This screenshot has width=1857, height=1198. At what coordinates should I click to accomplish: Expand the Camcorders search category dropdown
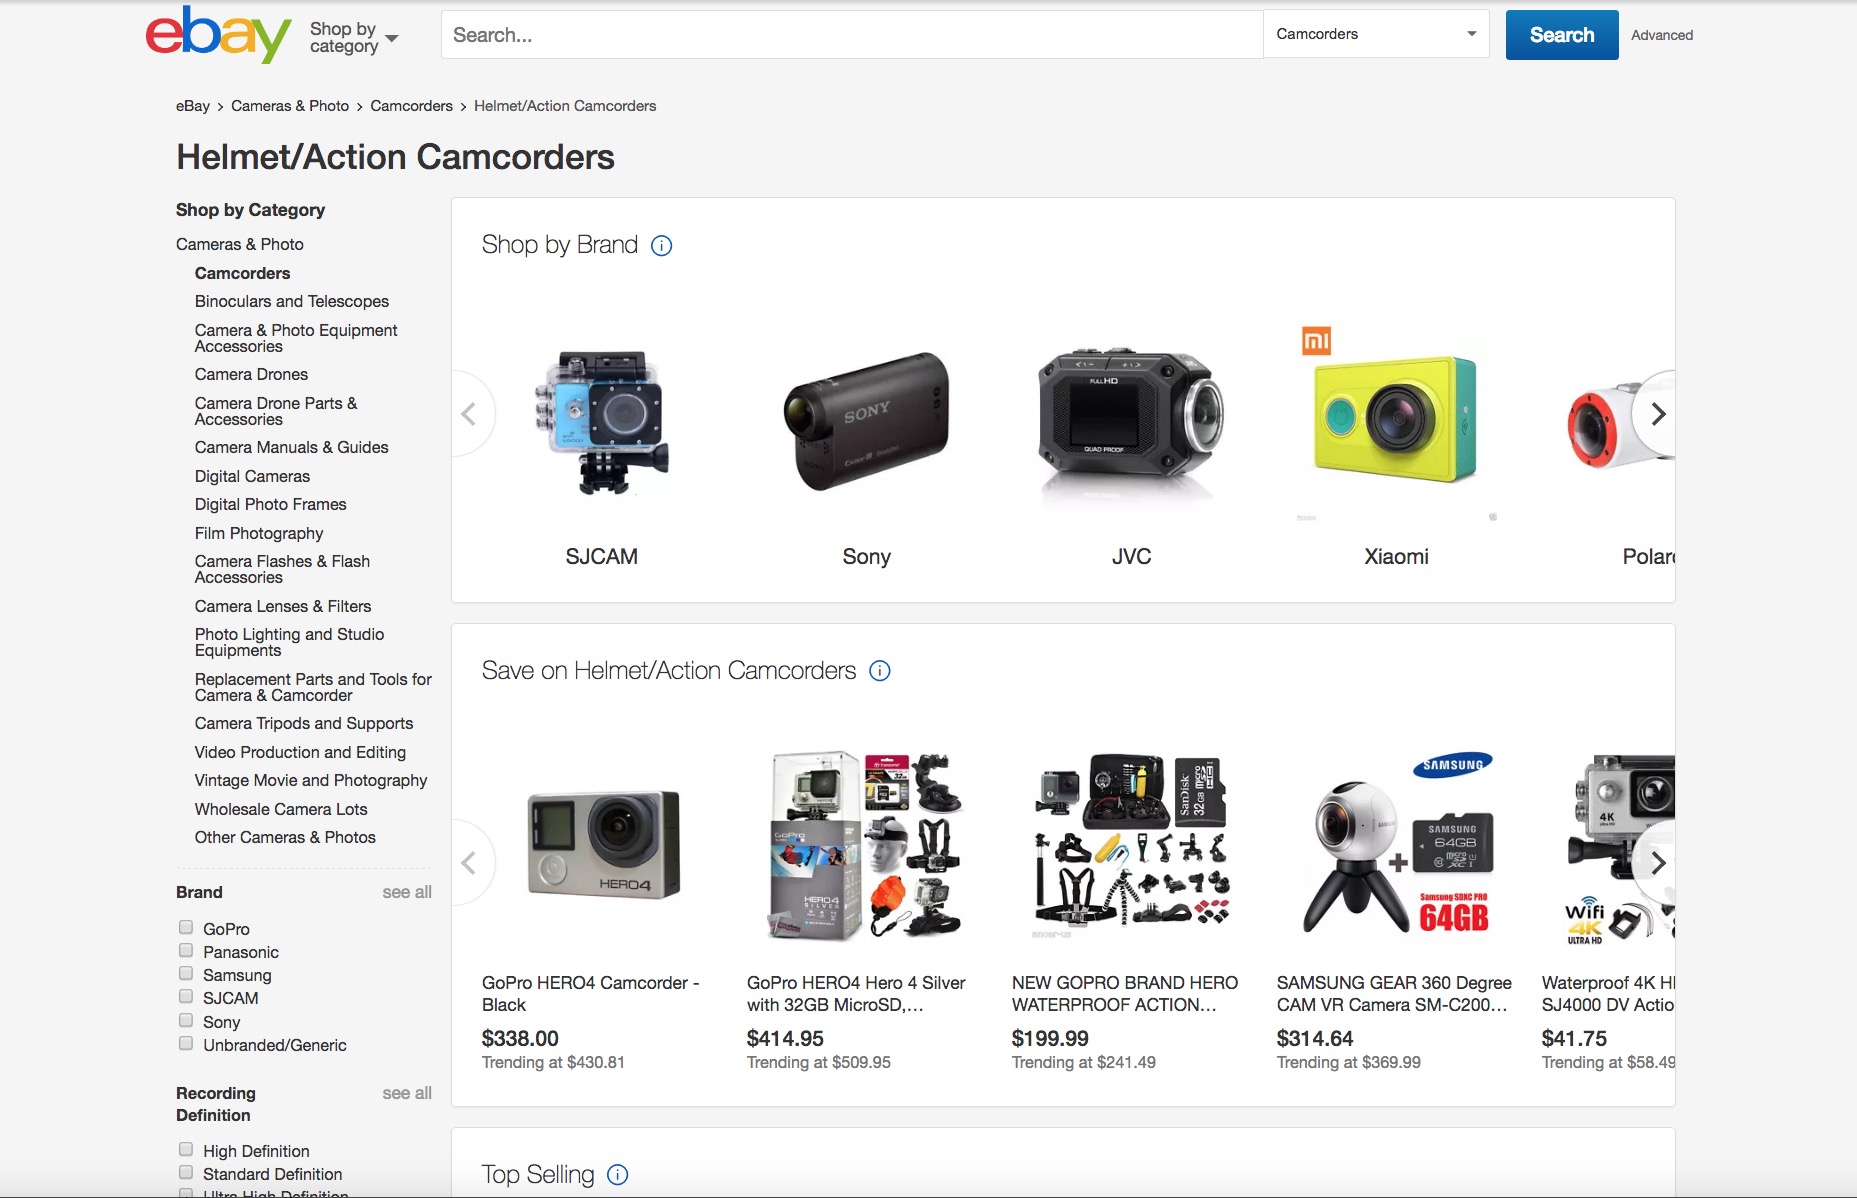(x=1376, y=34)
